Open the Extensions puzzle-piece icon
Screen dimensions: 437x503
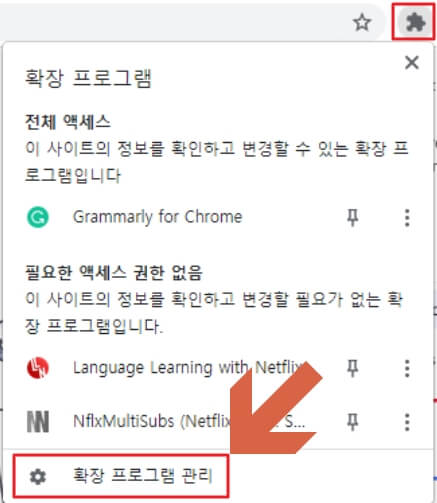415,23
